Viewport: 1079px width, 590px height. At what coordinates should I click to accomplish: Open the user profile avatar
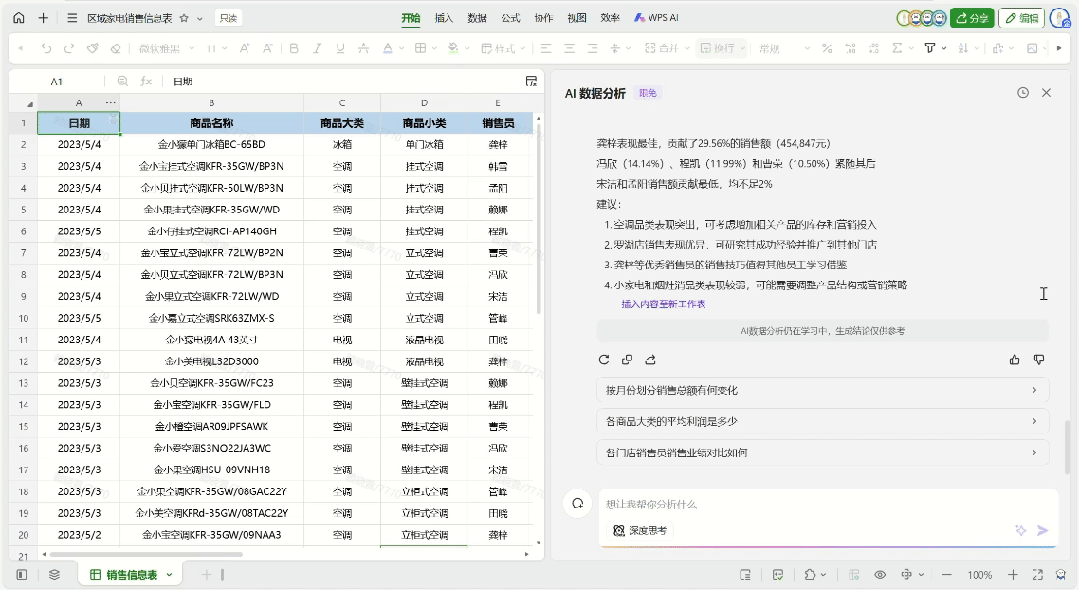coord(1060,18)
